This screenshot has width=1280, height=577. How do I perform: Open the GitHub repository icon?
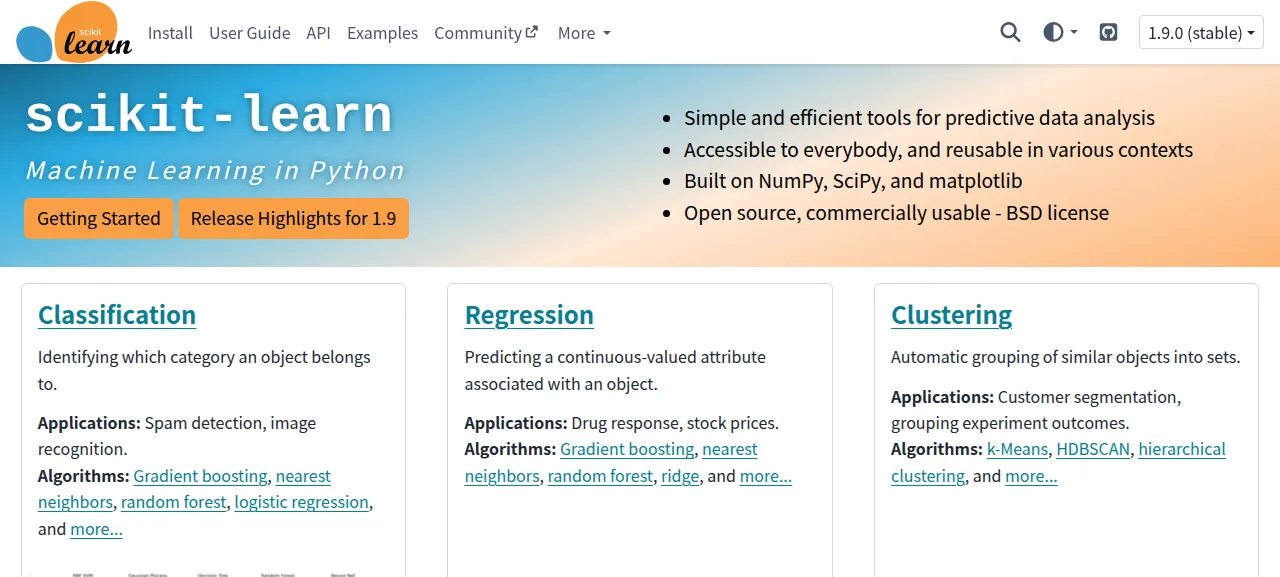pyautogui.click(x=1108, y=33)
